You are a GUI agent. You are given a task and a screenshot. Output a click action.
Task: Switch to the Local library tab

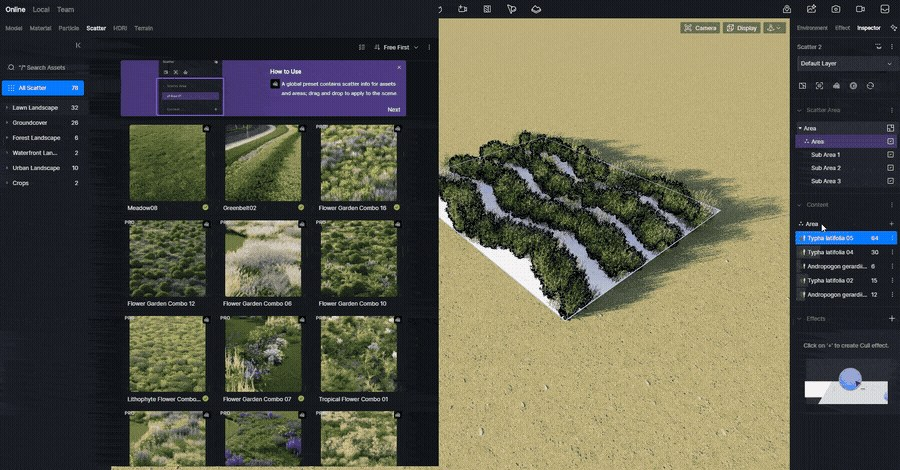[41, 9]
